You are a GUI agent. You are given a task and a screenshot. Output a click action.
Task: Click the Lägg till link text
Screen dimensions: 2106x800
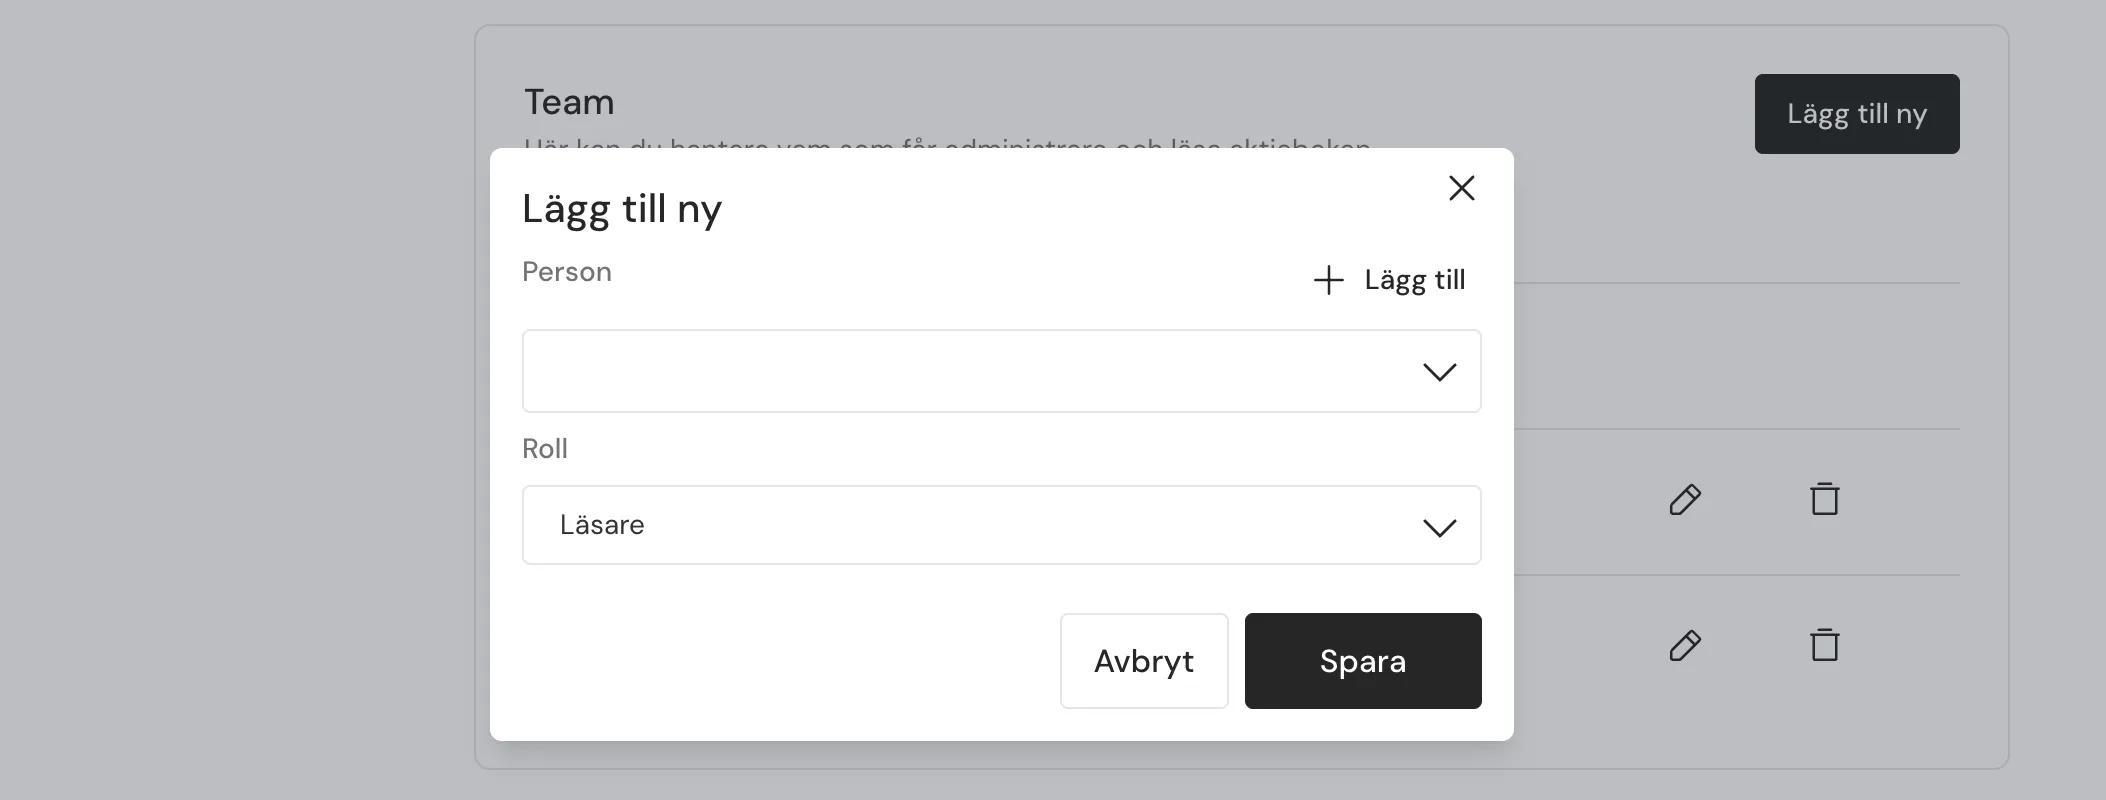click(x=1414, y=280)
